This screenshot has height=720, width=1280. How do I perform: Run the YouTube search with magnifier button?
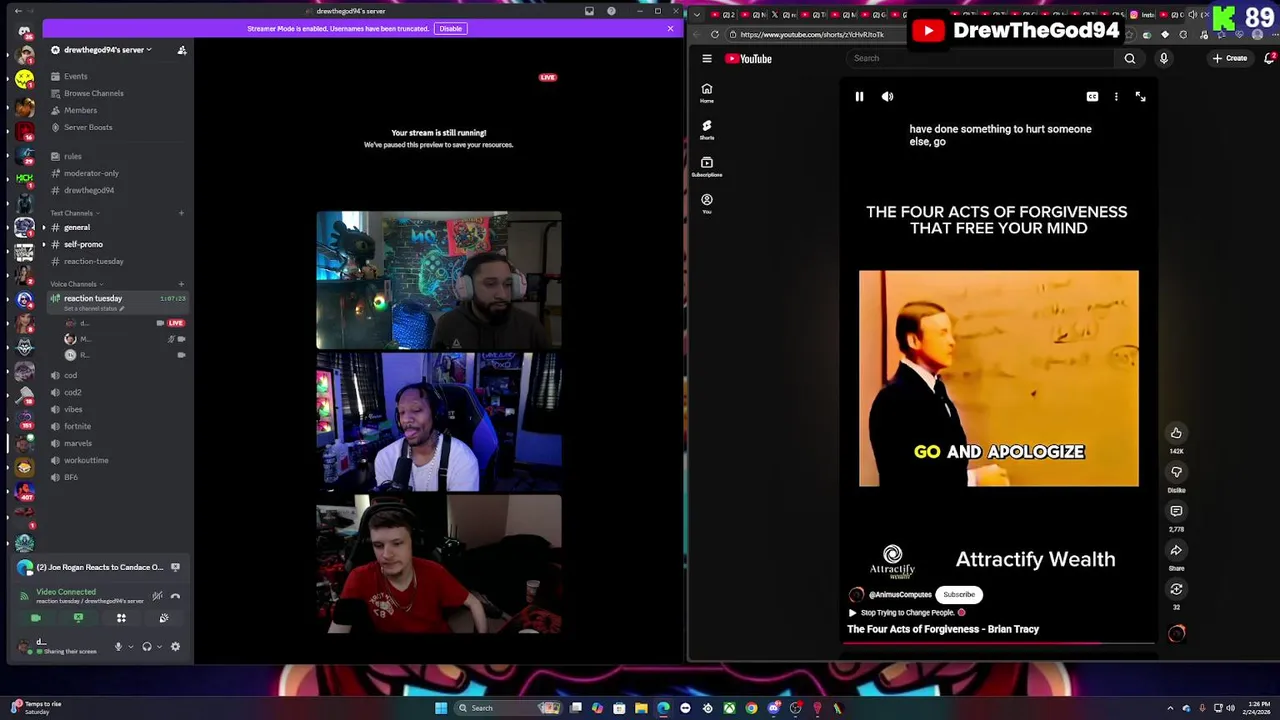[x=1130, y=58]
